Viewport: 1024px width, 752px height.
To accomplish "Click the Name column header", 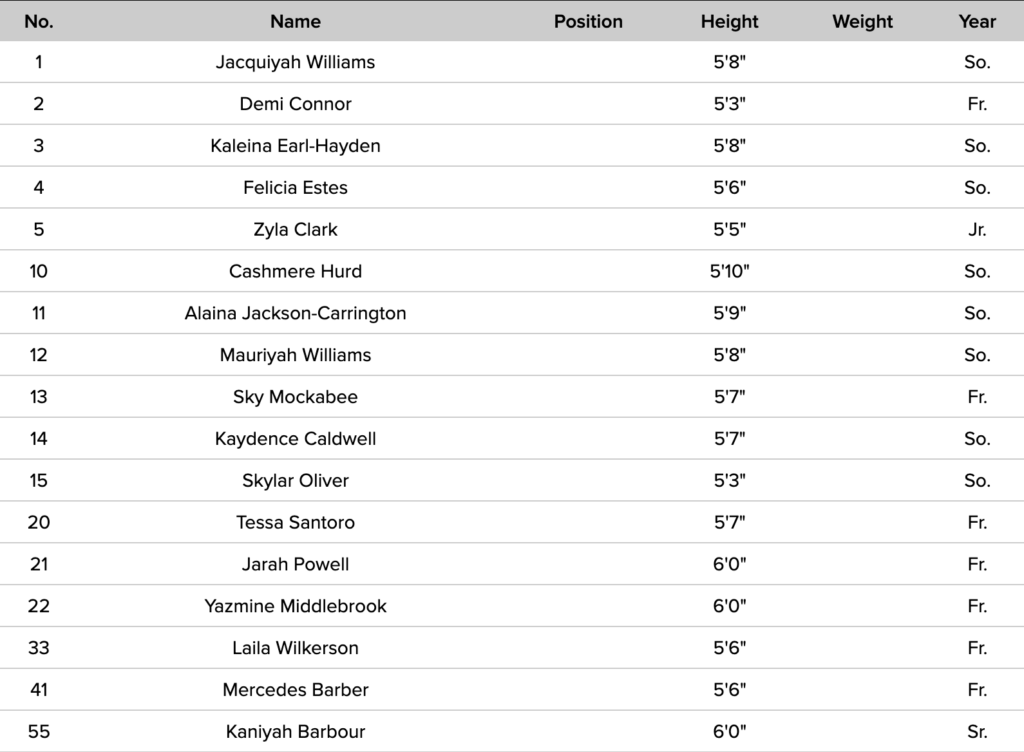I will (x=295, y=21).
